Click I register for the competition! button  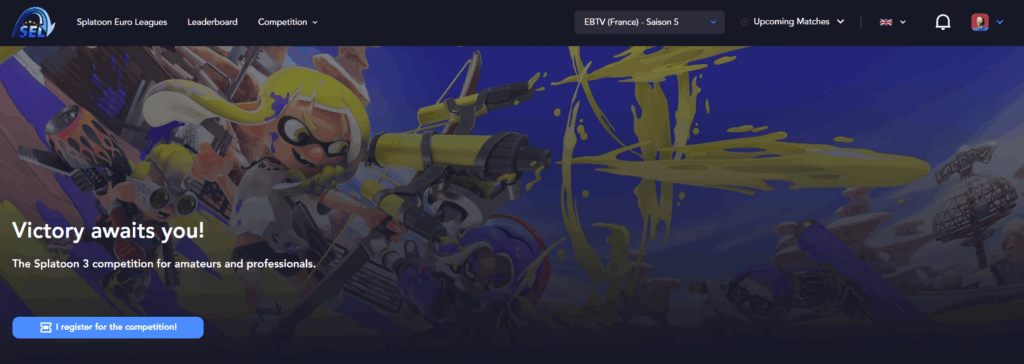(x=108, y=327)
